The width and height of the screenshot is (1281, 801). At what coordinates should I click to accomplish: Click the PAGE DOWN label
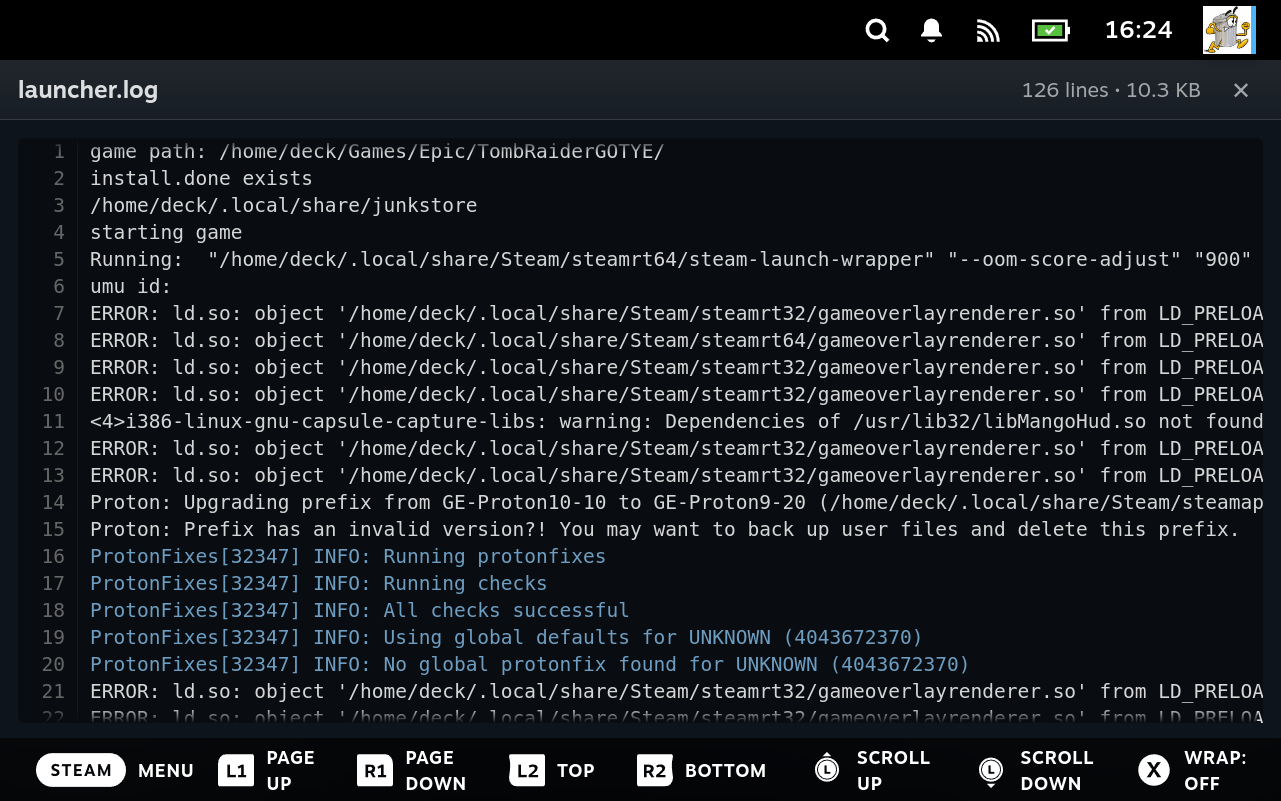click(436, 770)
